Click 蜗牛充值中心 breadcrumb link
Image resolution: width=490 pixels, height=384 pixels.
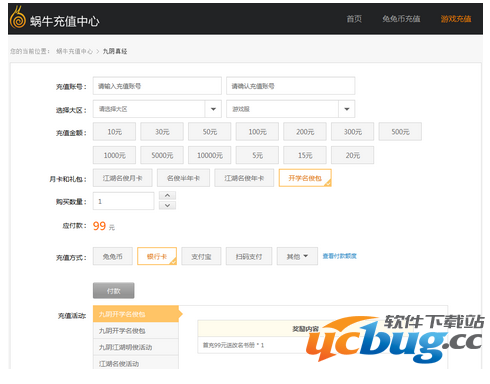pyautogui.click(x=74, y=51)
